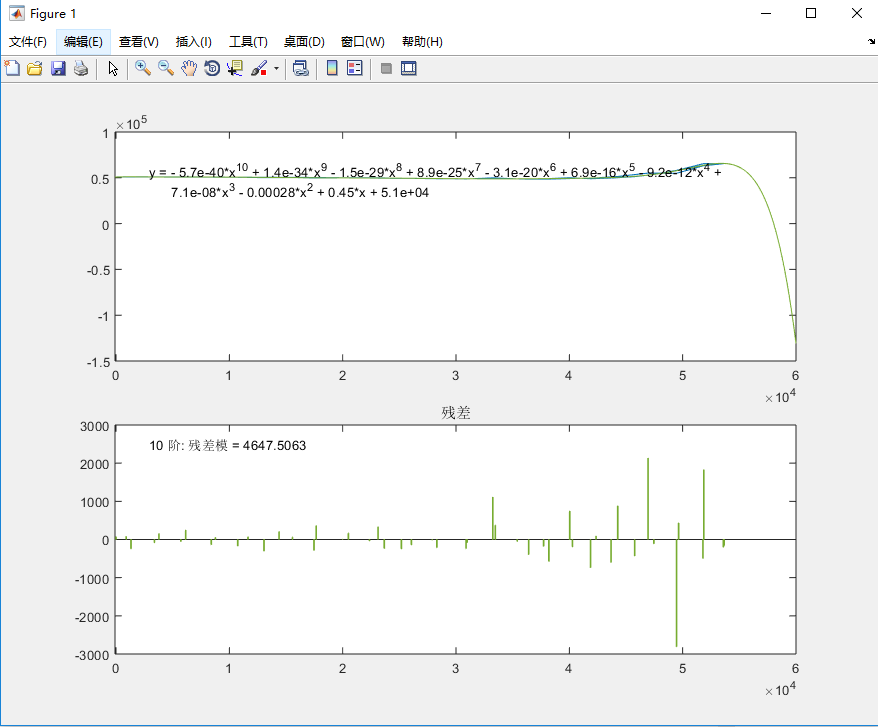Toggle the Pan hand mode
This screenshot has width=878, height=727.
(189, 68)
